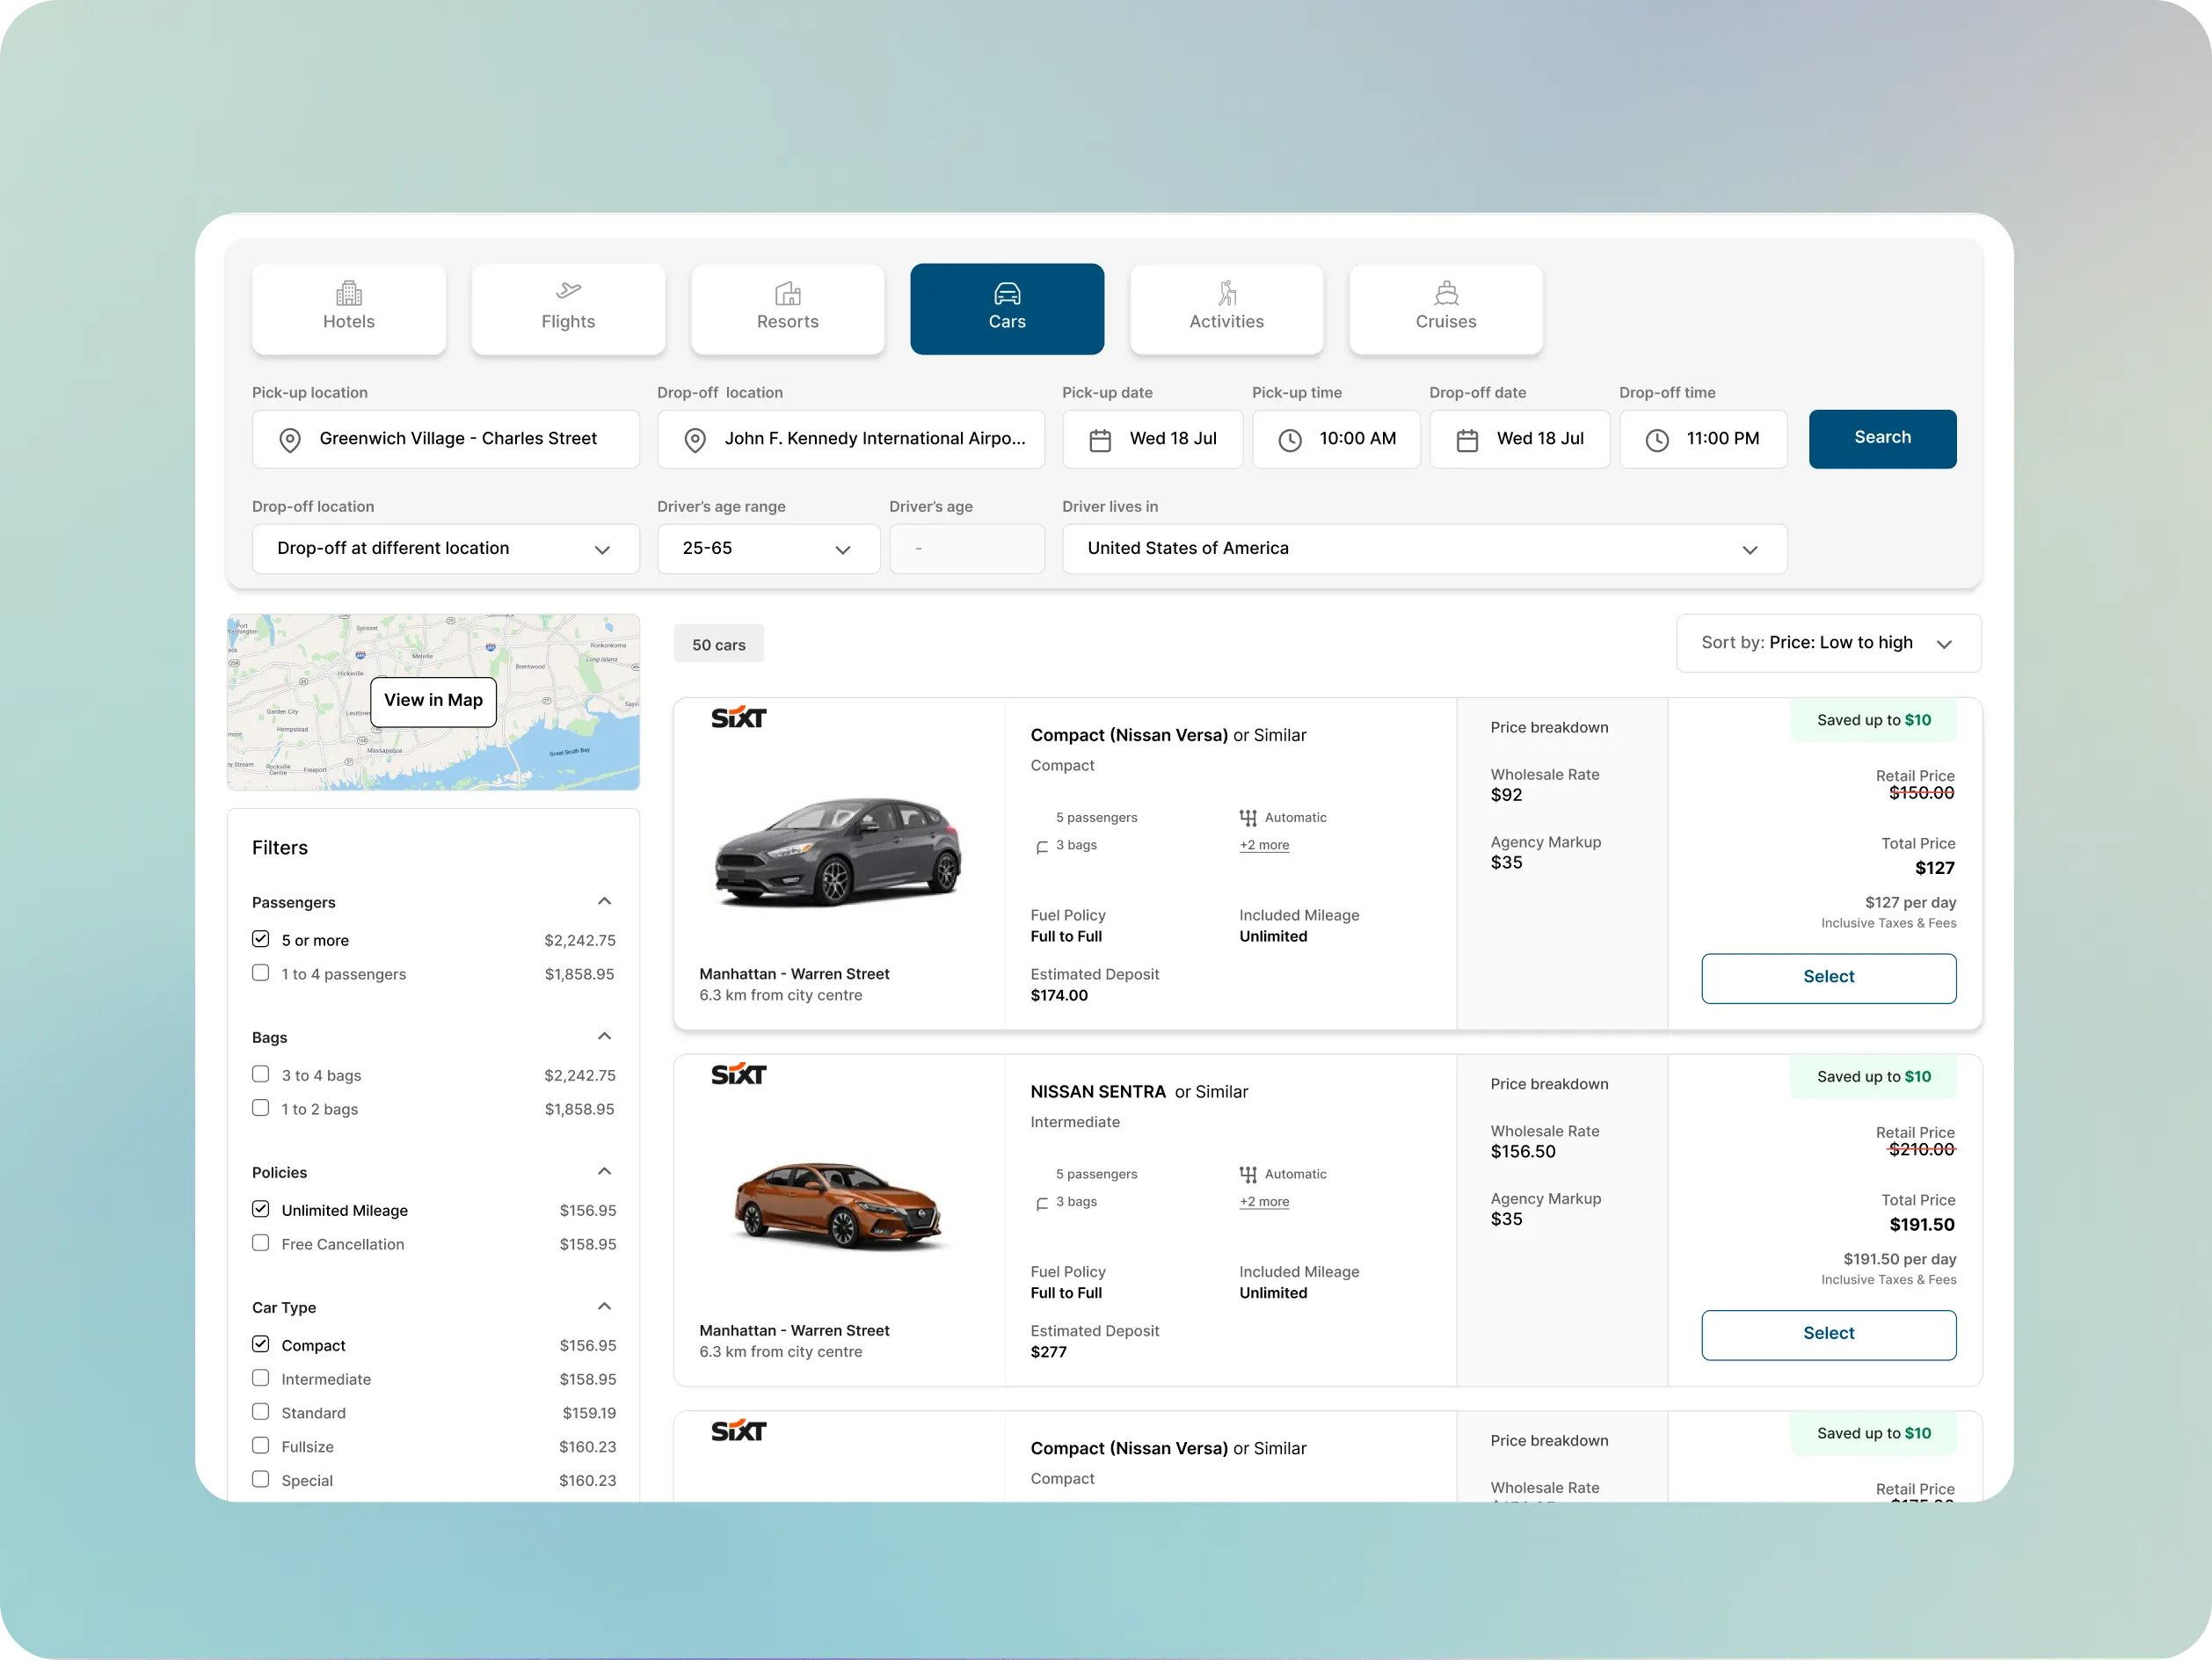The image size is (2212, 1660).
Task: Check the 1 to 2 bags filter
Action: tap(261, 1108)
